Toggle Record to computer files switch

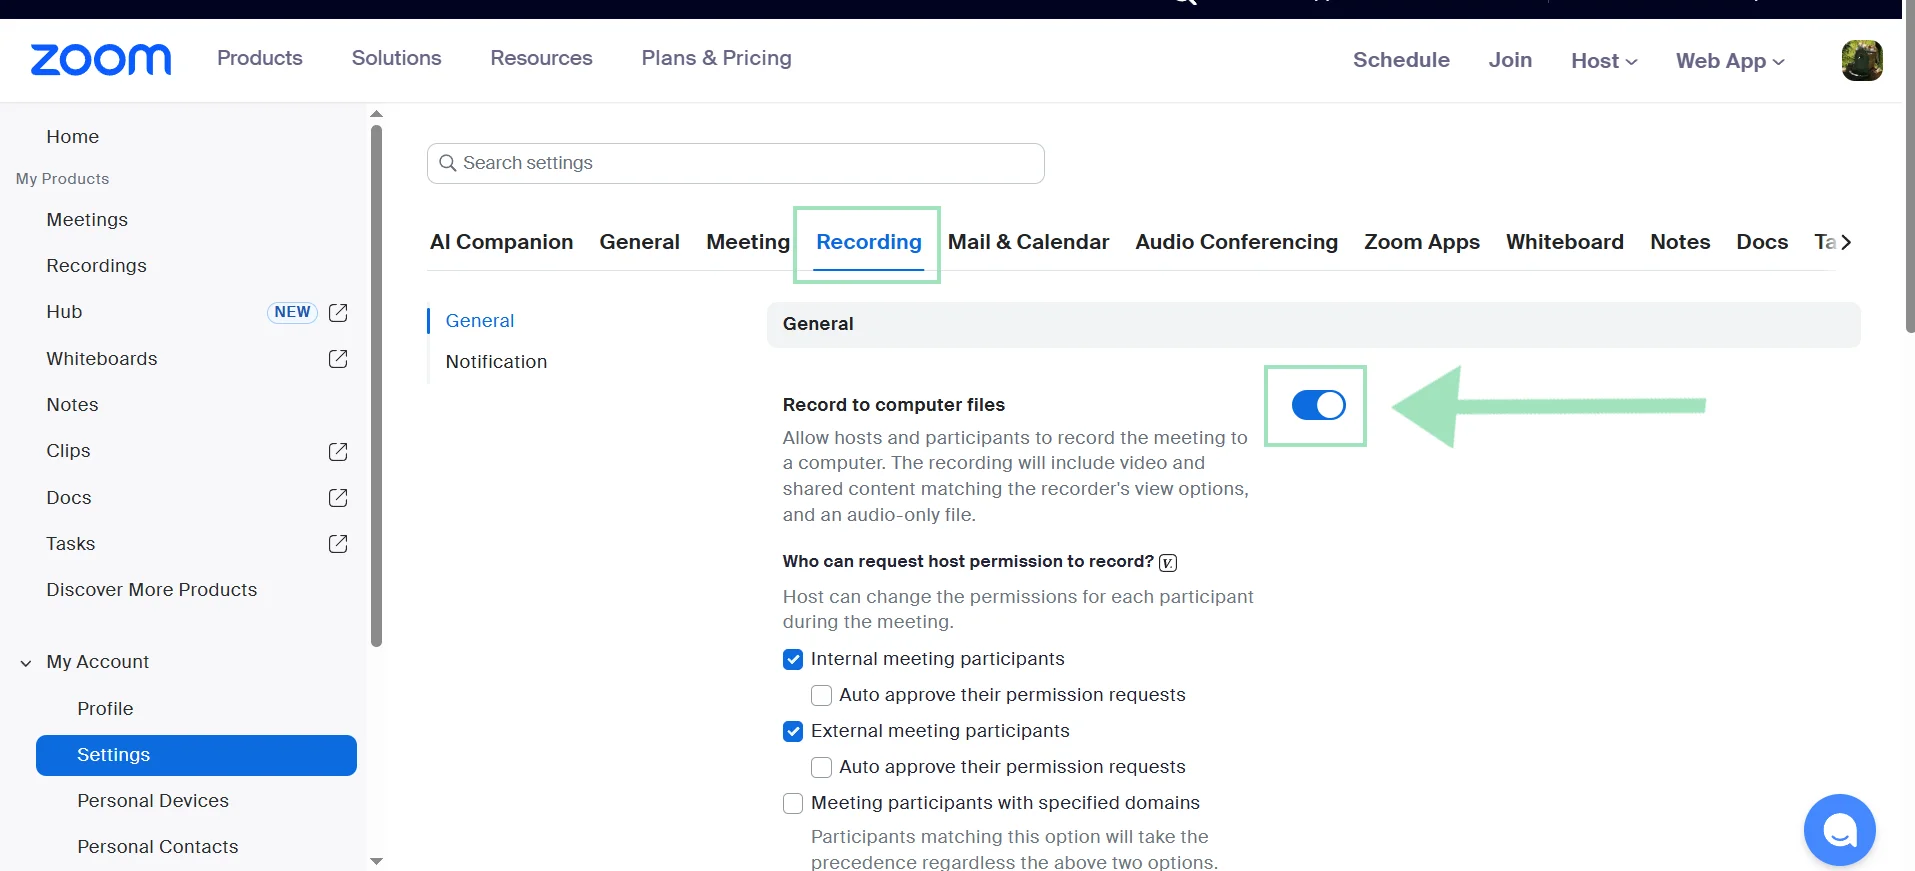[1318, 405]
